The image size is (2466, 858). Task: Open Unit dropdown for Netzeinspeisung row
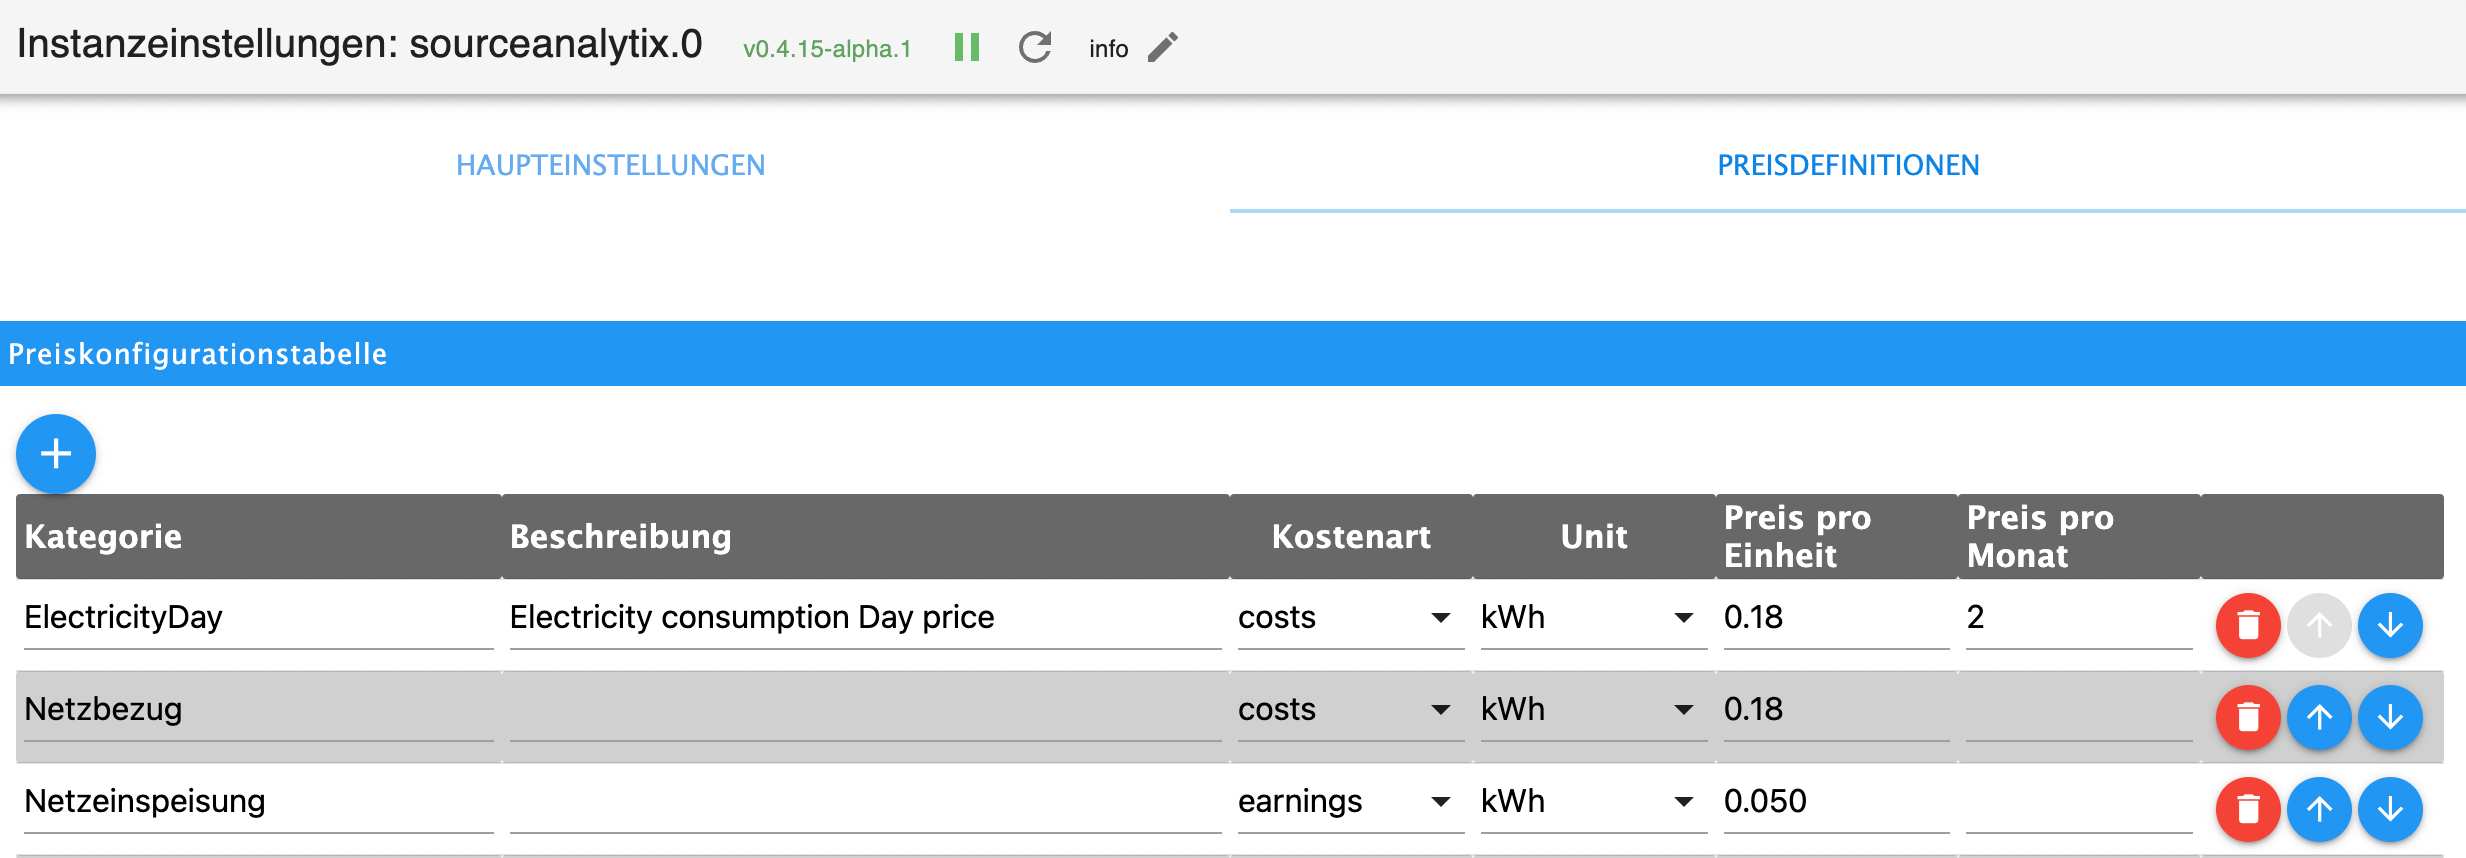tap(1592, 802)
